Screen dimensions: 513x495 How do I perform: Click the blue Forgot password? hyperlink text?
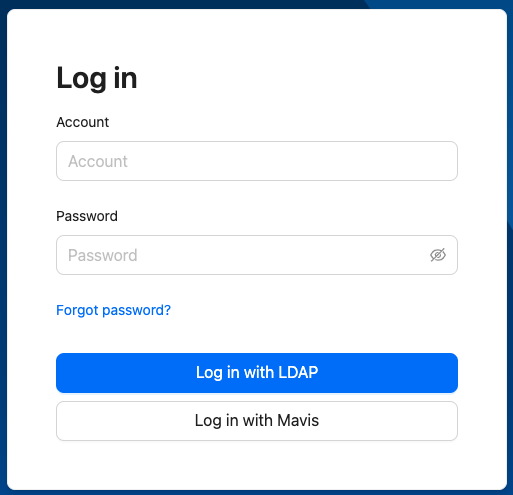tap(113, 310)
